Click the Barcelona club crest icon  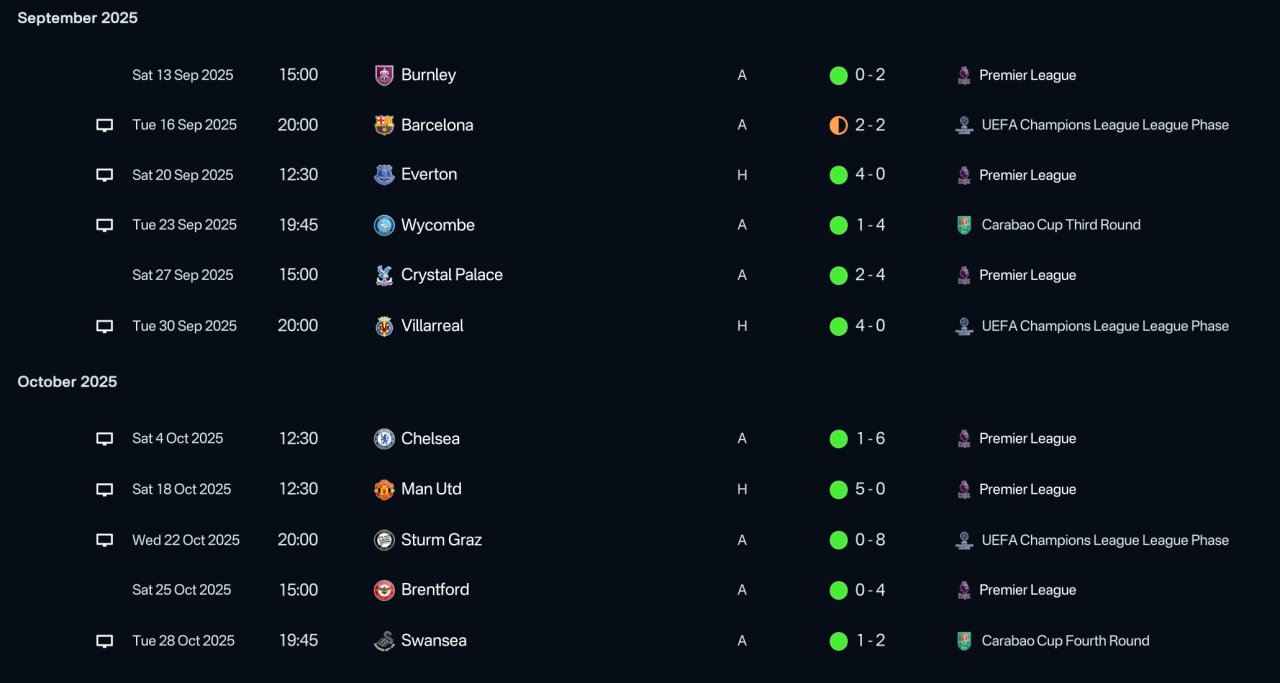(x=384, y=125)
